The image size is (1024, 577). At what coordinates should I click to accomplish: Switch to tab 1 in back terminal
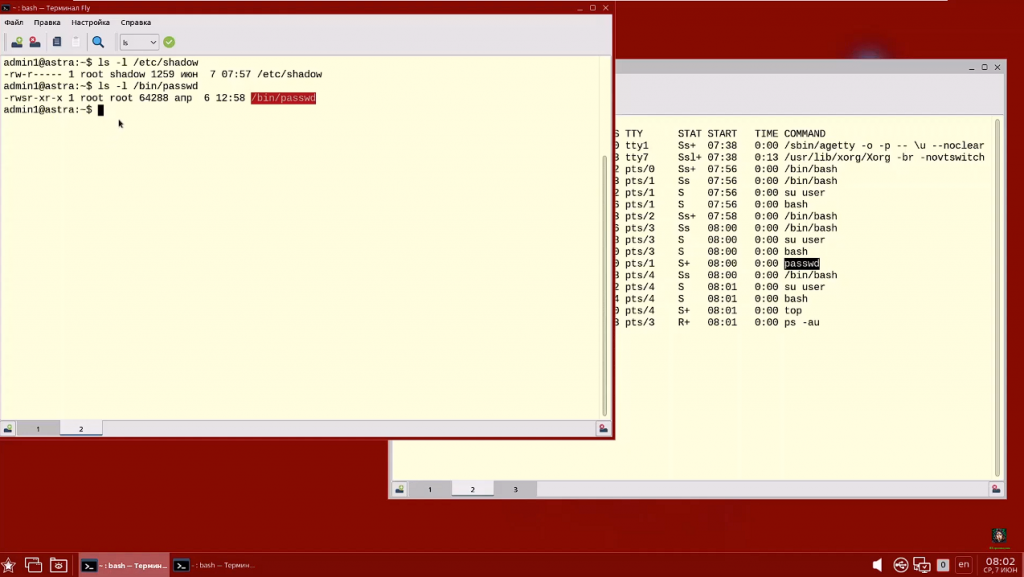coord(430,490)
